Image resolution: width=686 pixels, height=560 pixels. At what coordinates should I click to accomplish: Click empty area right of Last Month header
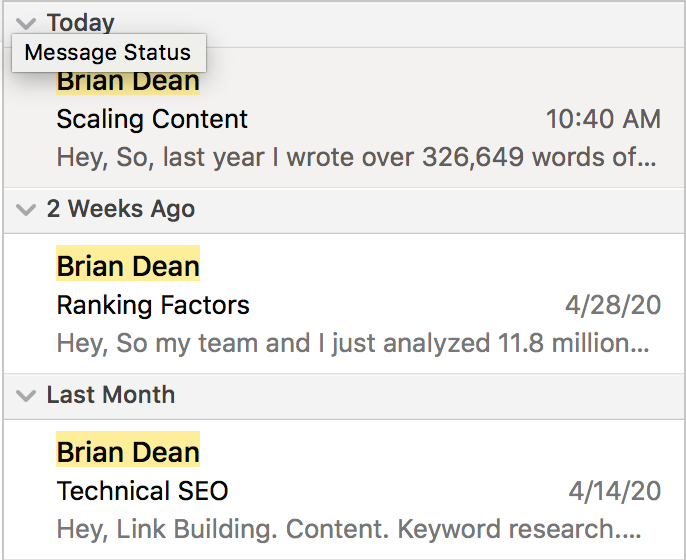[x=430, y=396]
